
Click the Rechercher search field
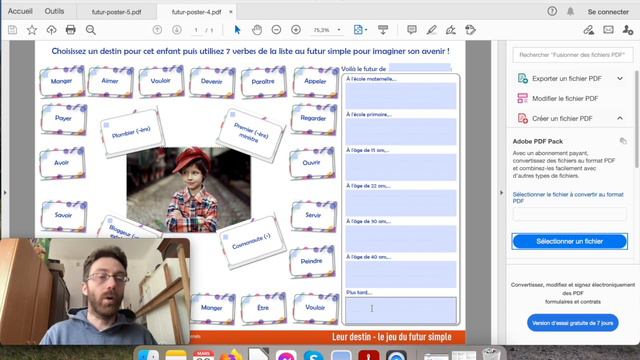coord(572,55)
